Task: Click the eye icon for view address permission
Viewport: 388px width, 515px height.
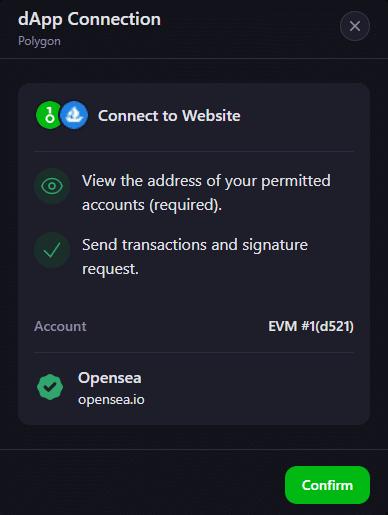Action: pyautogui.click(x=52, y=186)
